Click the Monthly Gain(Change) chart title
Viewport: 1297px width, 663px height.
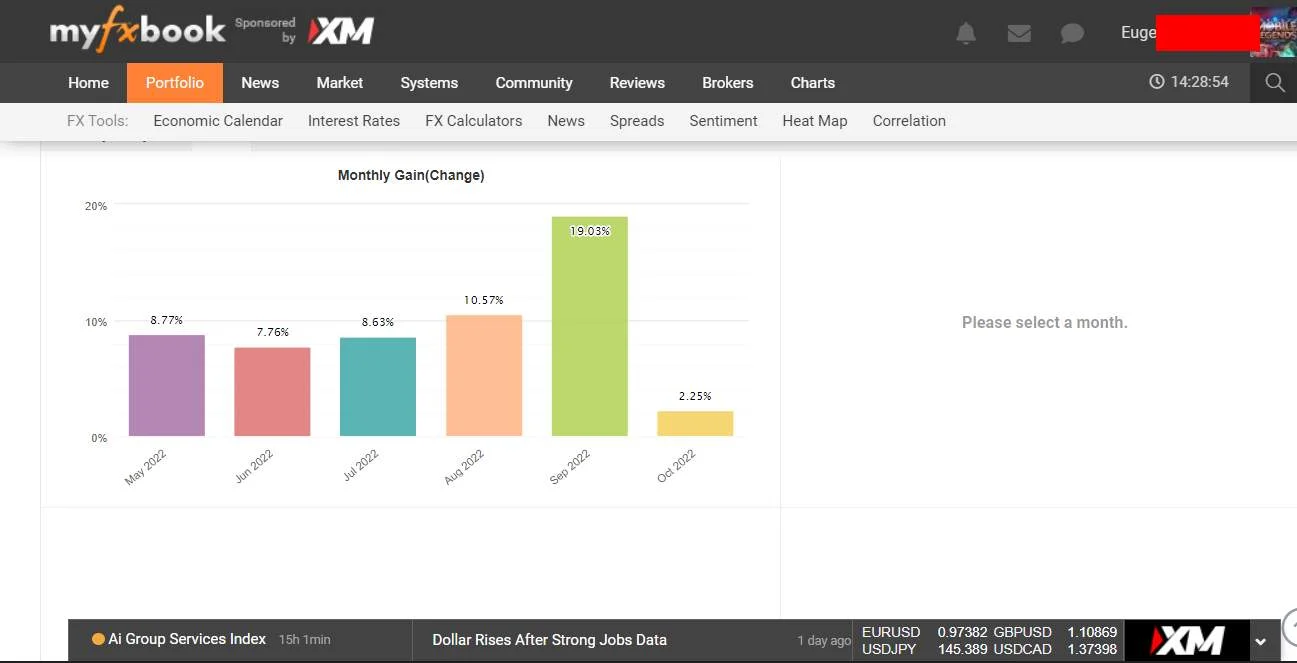(x=411, y=175)
